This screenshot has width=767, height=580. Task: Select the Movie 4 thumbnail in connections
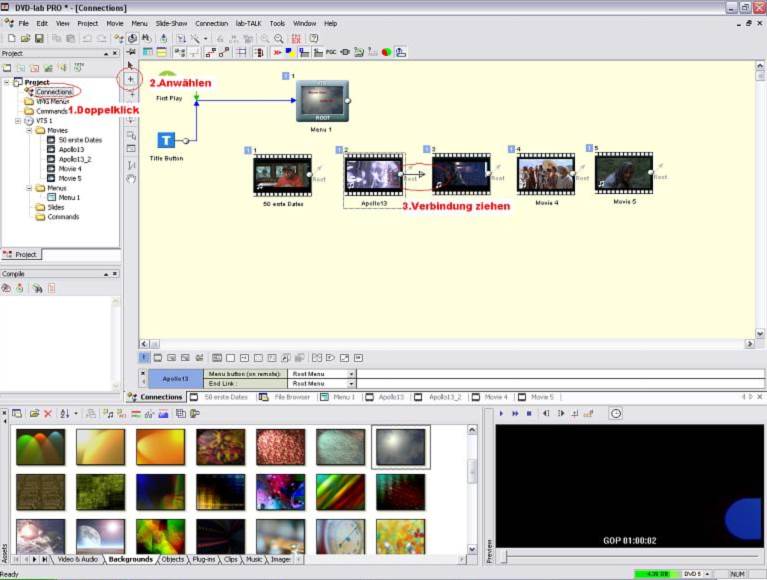click(x=546, y=174)
